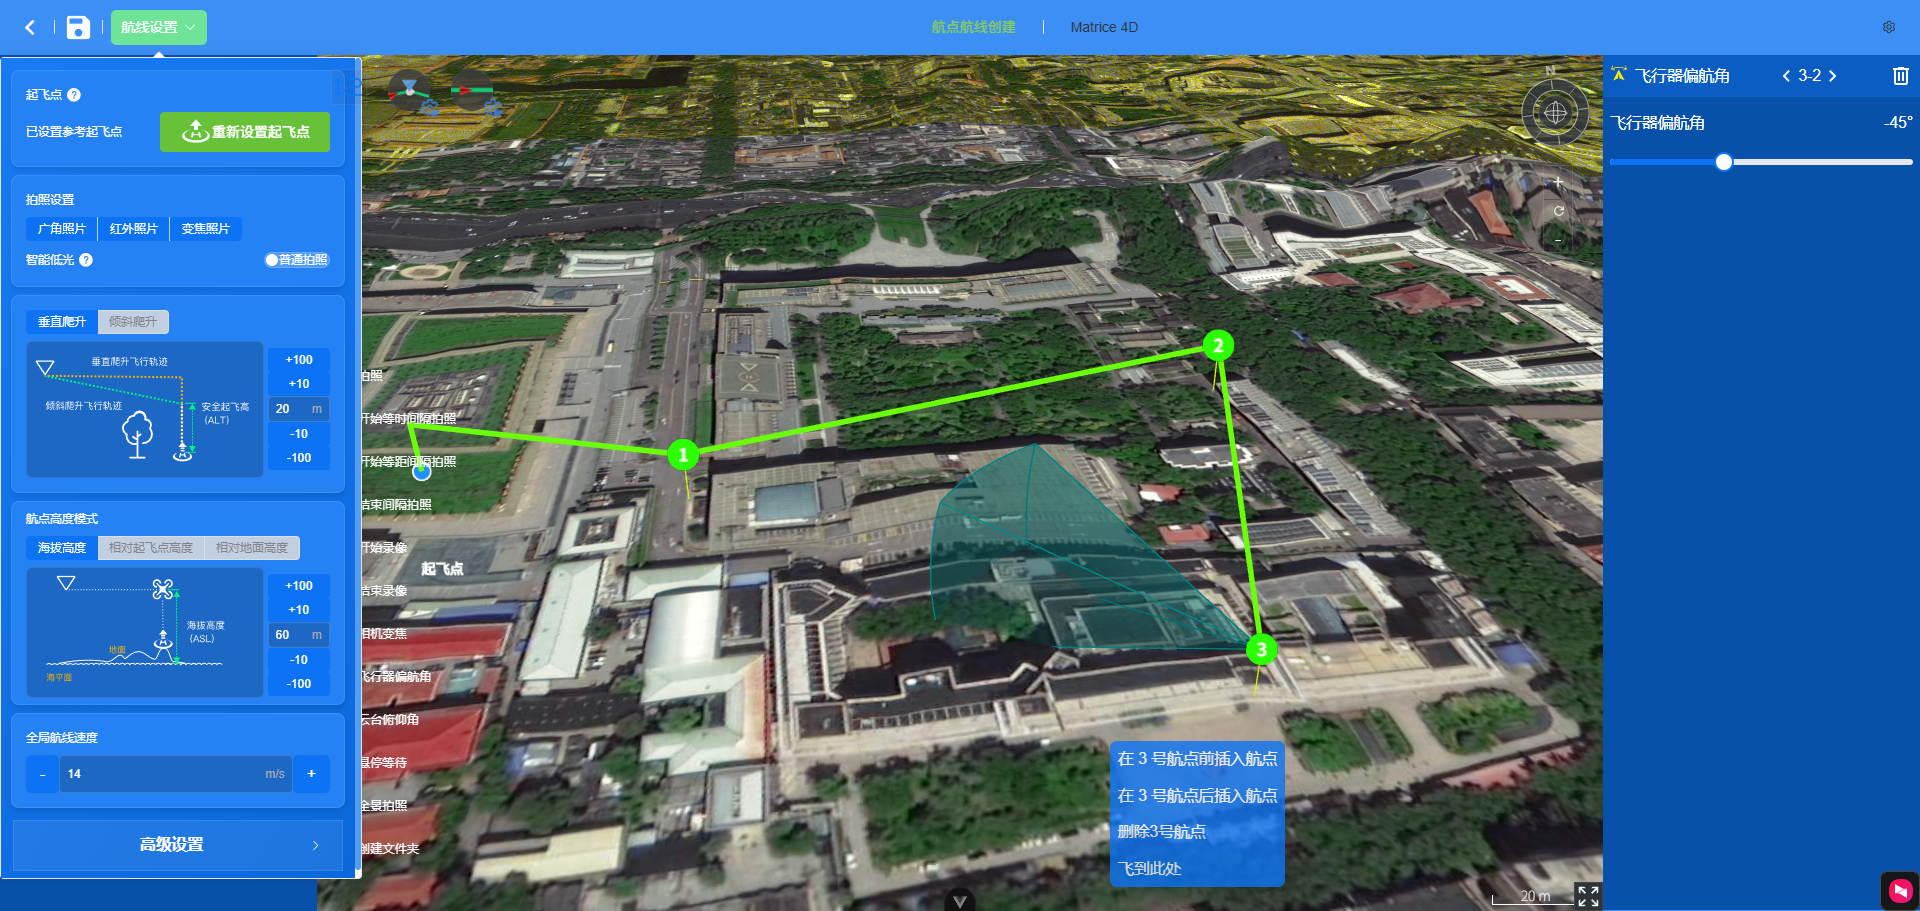Select 倾斜爬升 climb mode
The height and width of the screenshot is (911, 1920).
(133, 322)
